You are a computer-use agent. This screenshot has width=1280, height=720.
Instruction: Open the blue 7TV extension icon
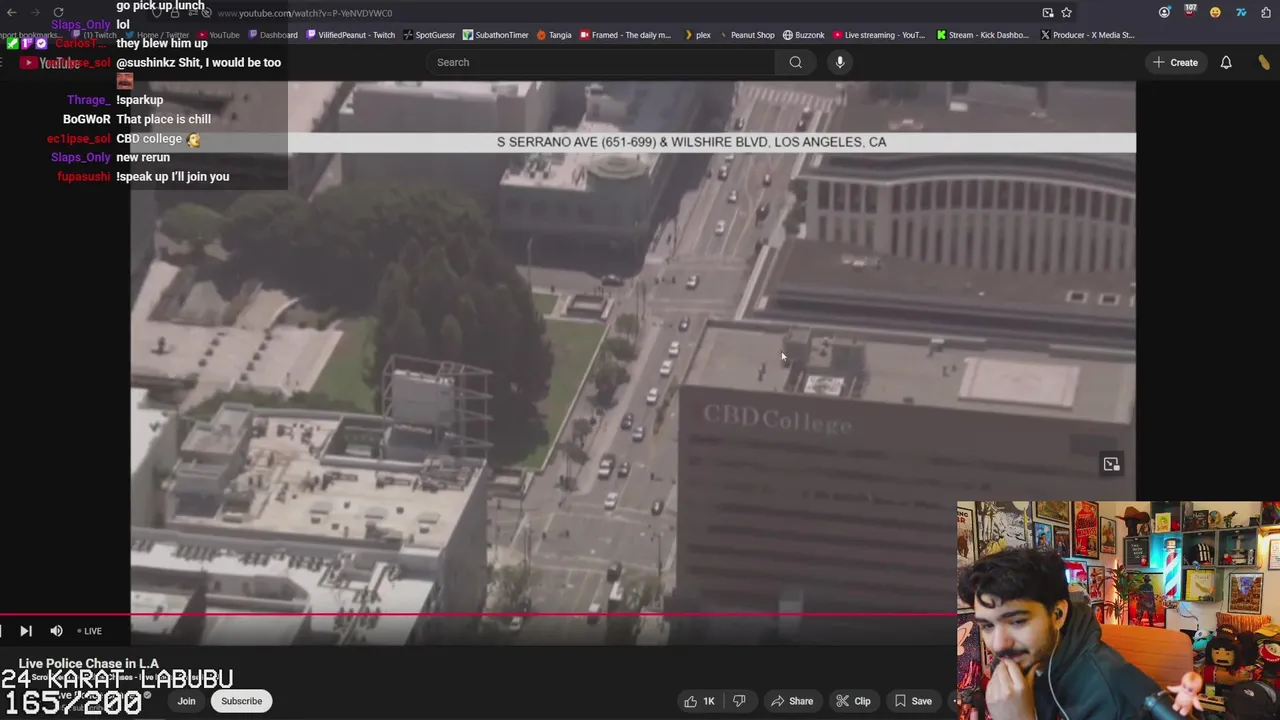coord(1241,13)
